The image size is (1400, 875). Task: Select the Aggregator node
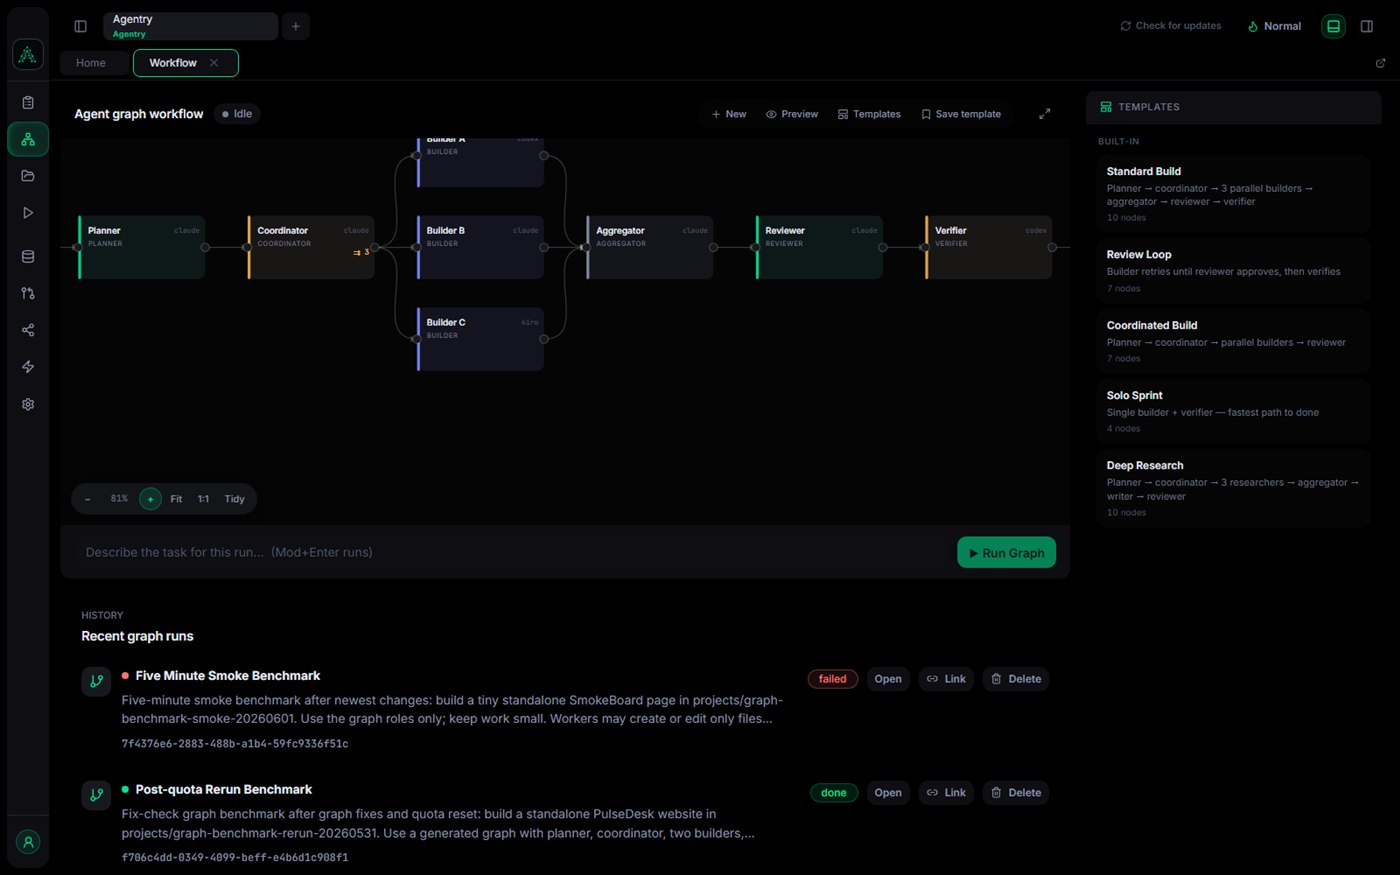[650, 247]
